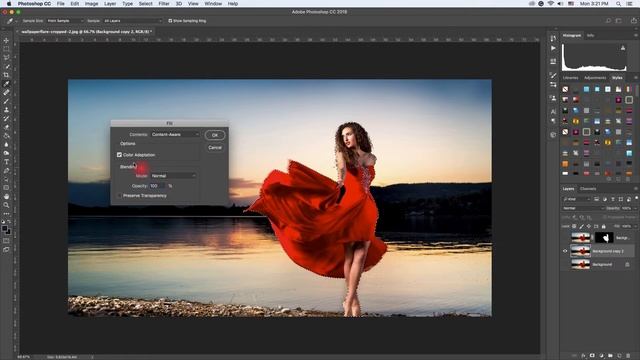640x360 pixels.
Task: Create new adjustment layer icon
Action: point(601,356)
